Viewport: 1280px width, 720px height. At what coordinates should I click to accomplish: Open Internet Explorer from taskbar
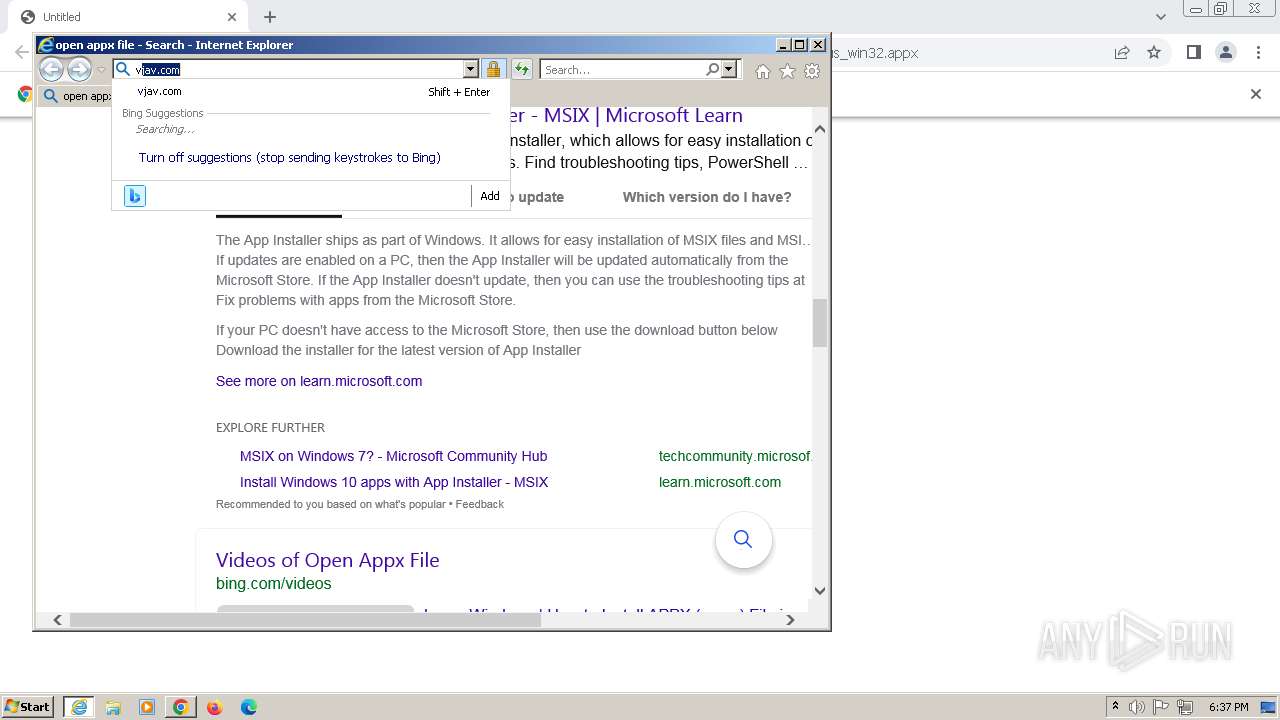click(x=78, y=707)
